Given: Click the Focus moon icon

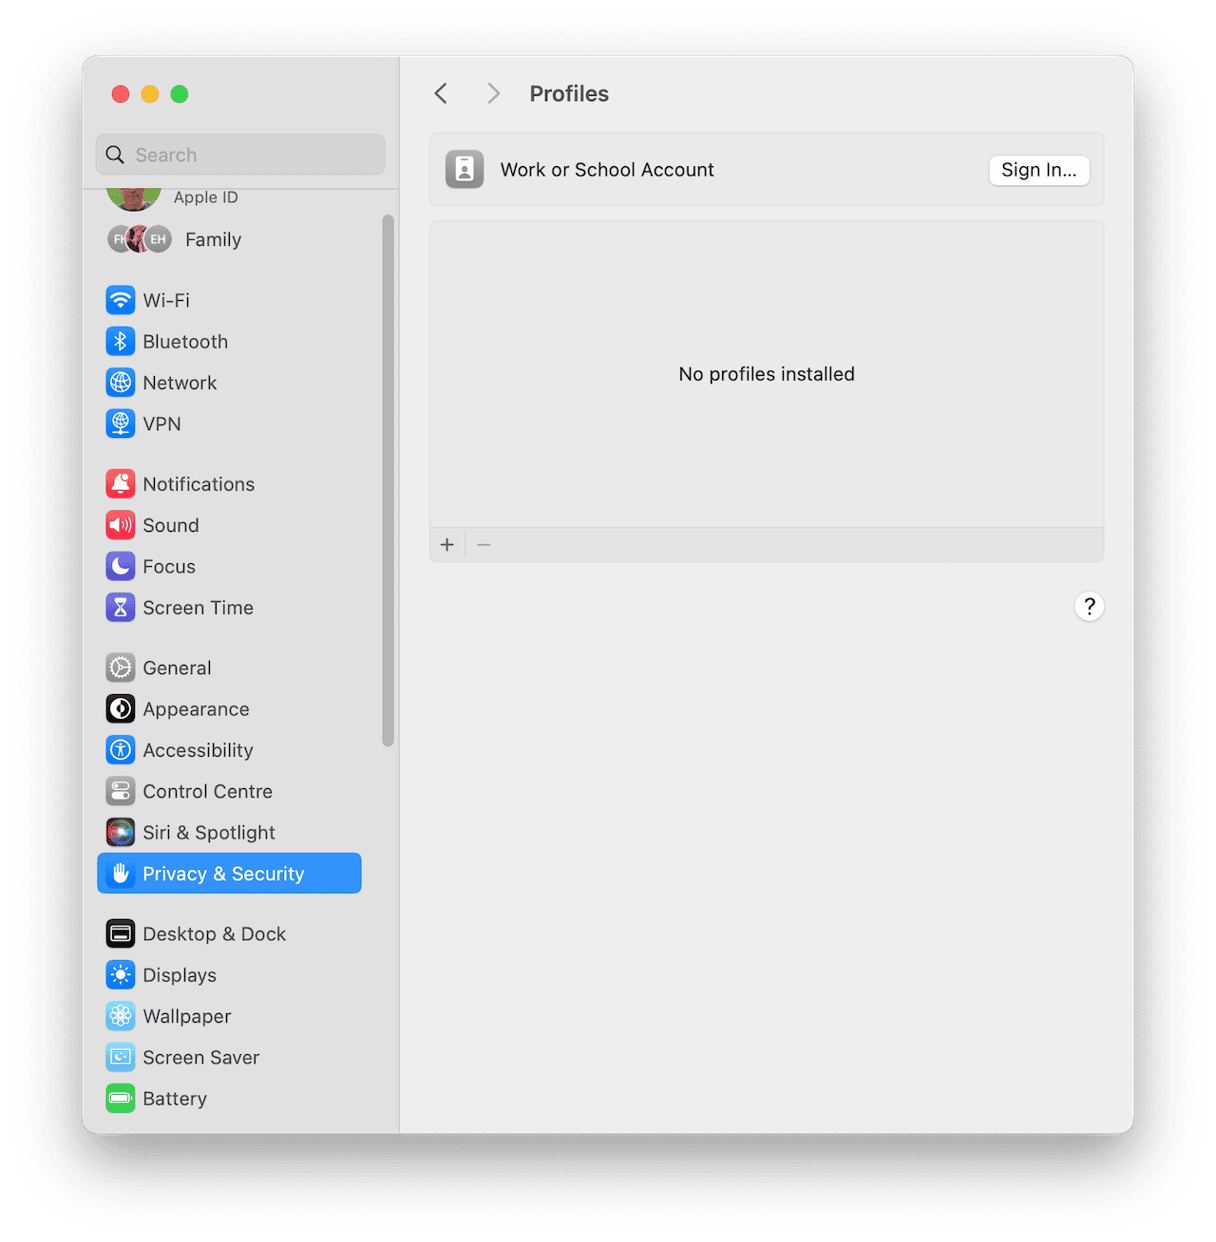Looking at the screenshot, I should (x=120, y=567).
